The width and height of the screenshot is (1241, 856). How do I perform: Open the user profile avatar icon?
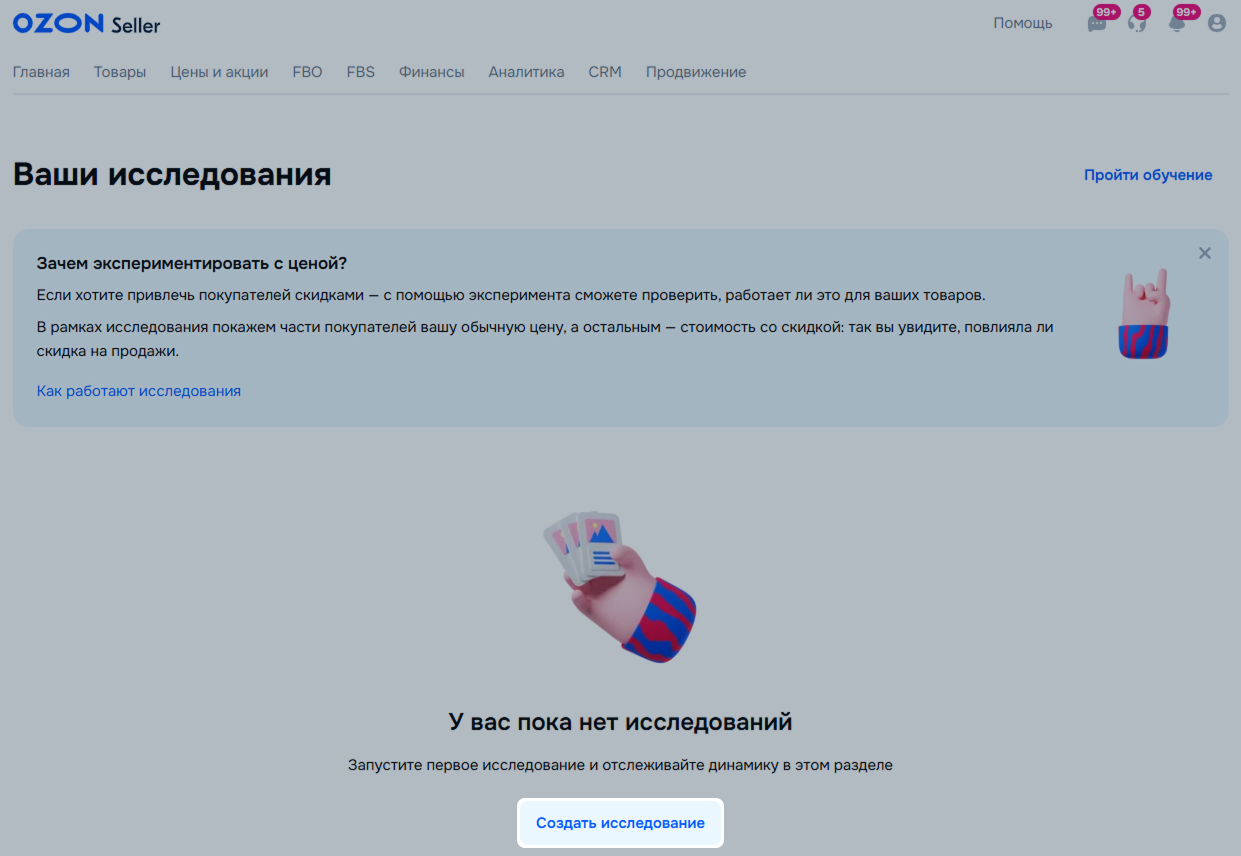[1217, 23]
